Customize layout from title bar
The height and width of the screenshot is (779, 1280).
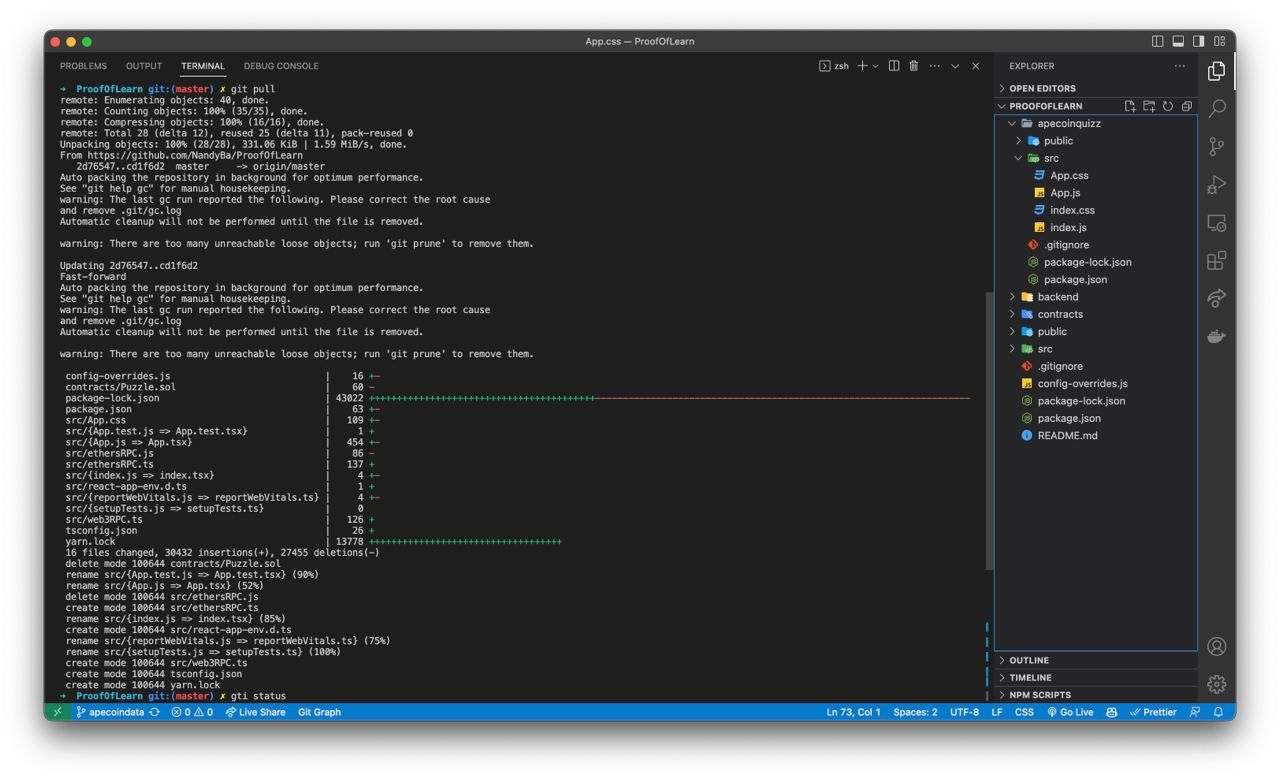coord(1219,41)
